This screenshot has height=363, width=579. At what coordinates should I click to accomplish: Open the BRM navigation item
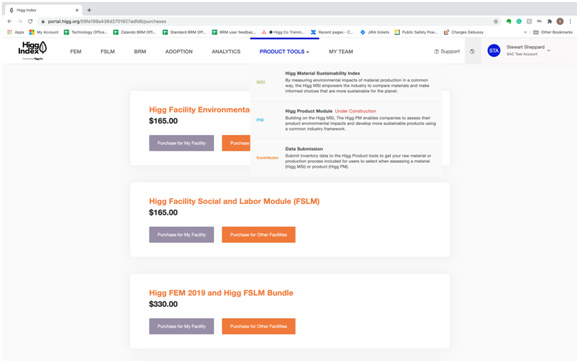coord(140,52)
